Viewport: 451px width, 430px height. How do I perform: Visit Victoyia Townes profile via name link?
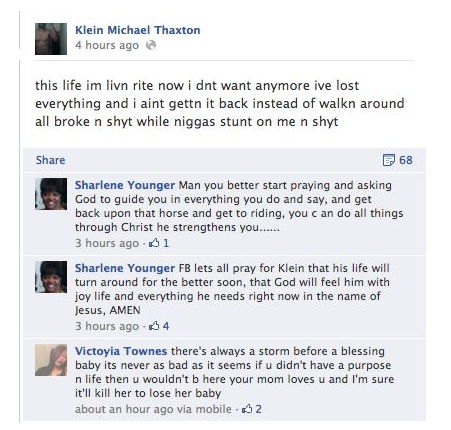click(121, 351)
